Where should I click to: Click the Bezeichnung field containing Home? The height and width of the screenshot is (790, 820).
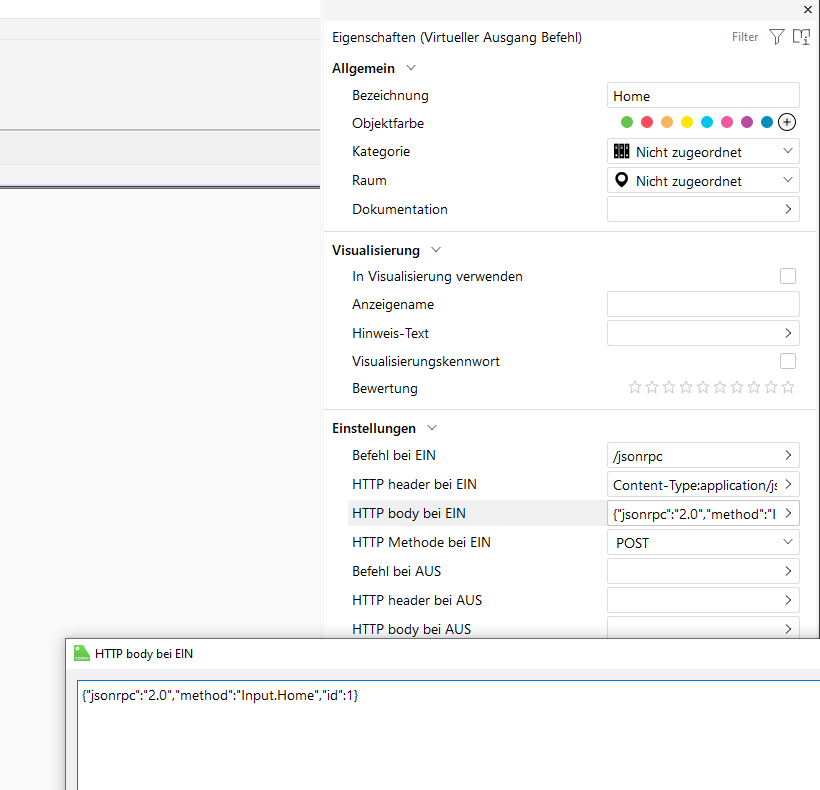[x=703, y=96]
